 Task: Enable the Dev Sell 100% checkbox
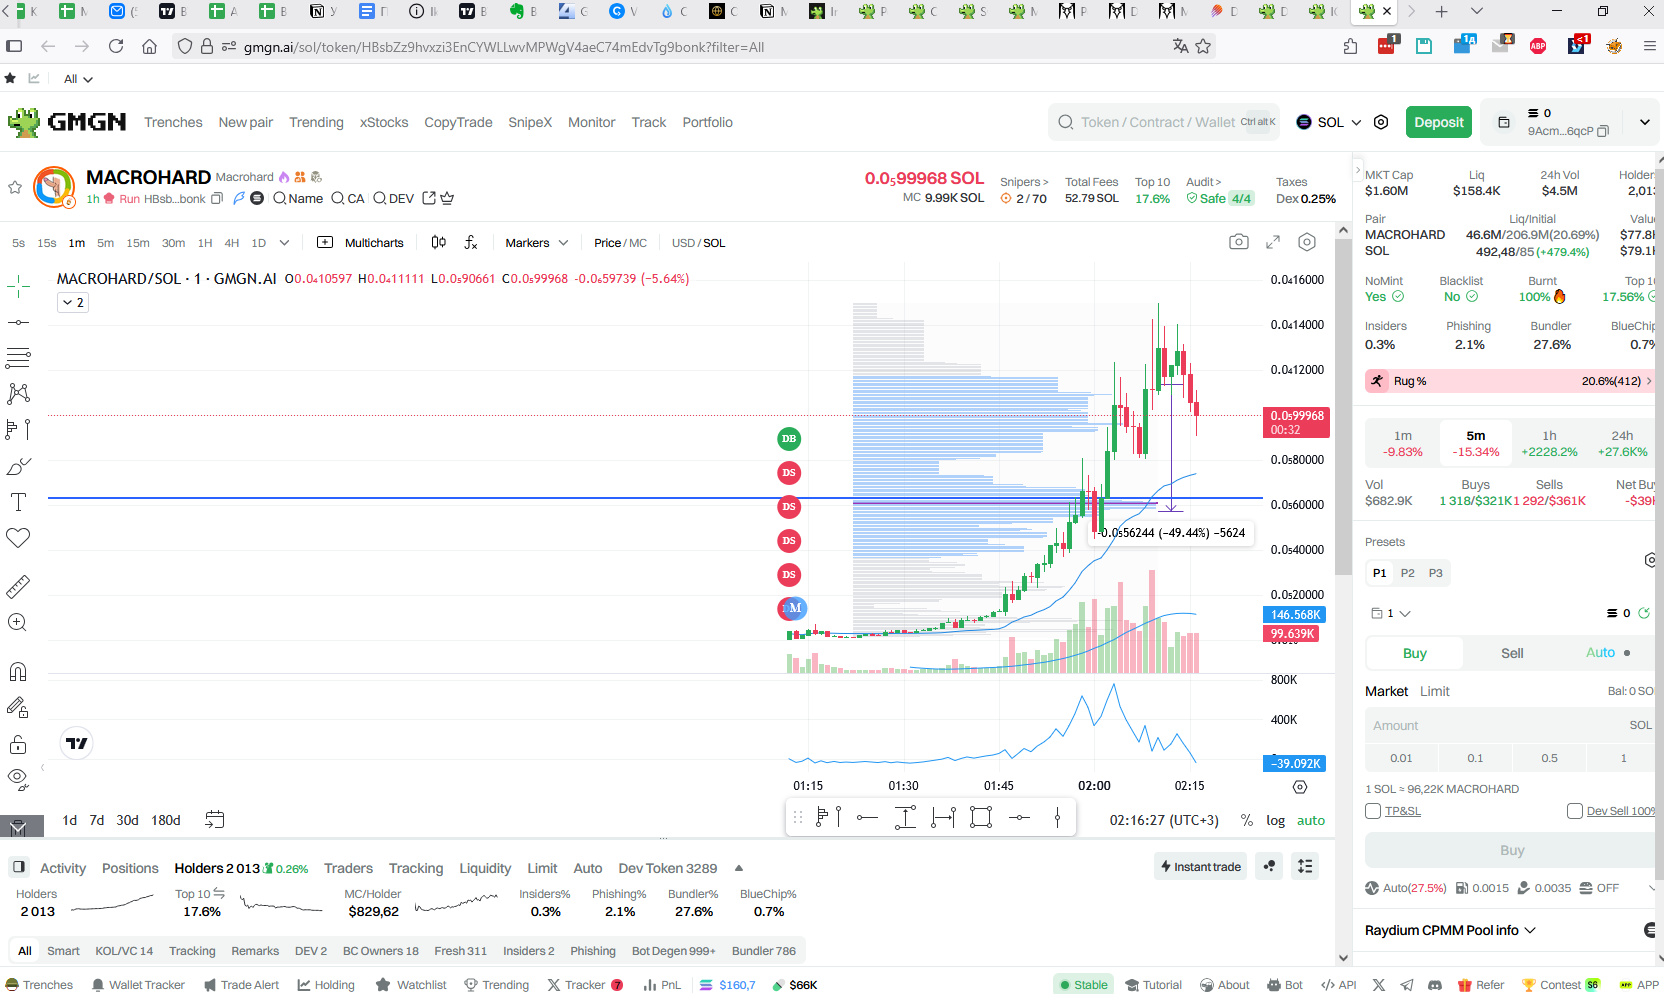(x=1575, y=811)
